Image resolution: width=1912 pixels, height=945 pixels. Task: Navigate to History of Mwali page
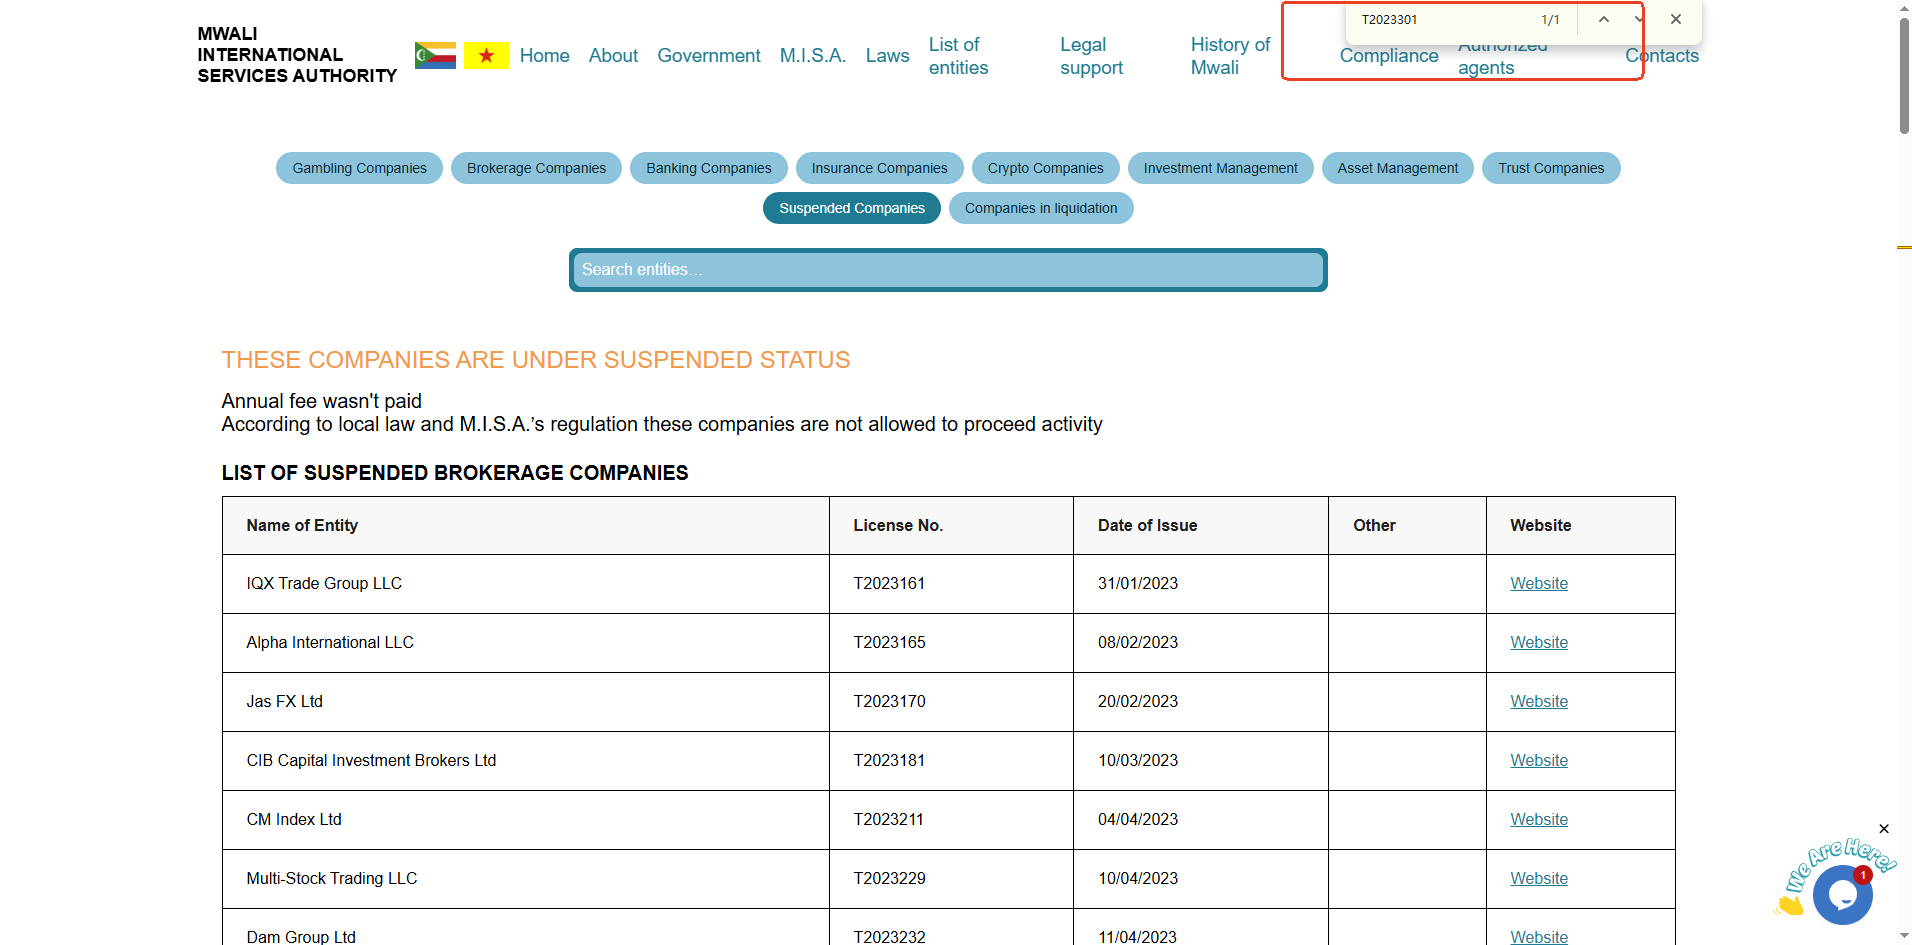[x=1229, y=56]
